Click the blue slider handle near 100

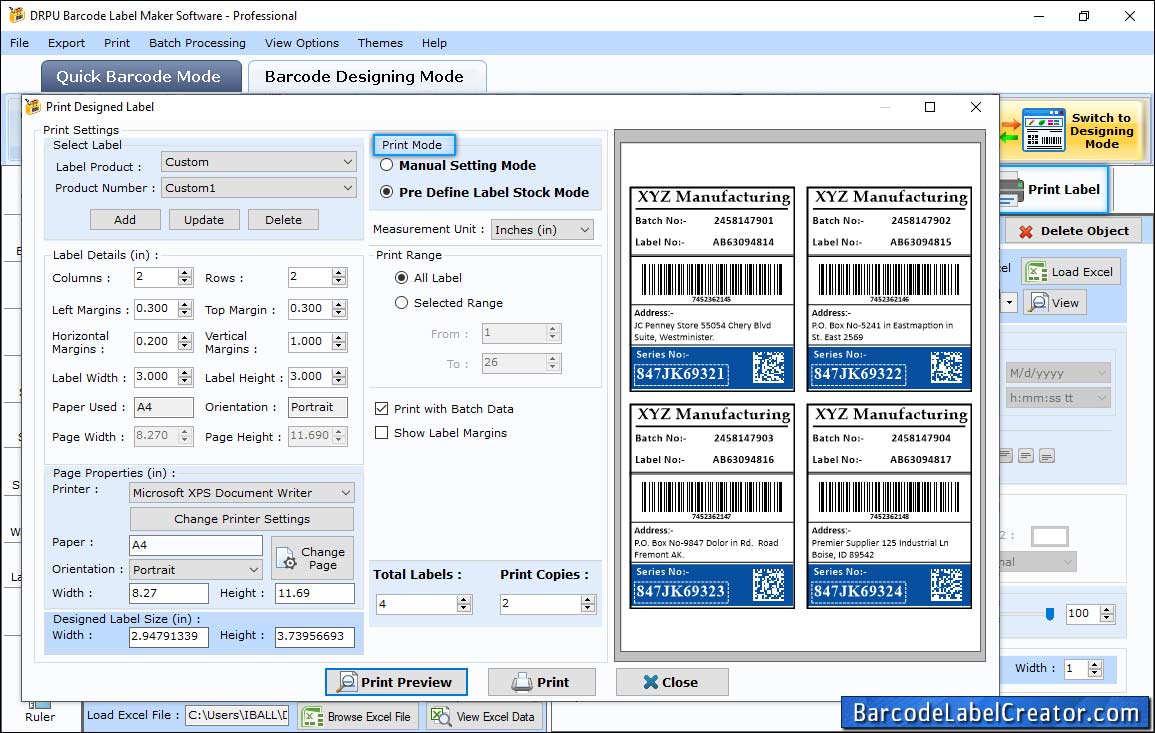point(1050,614)
